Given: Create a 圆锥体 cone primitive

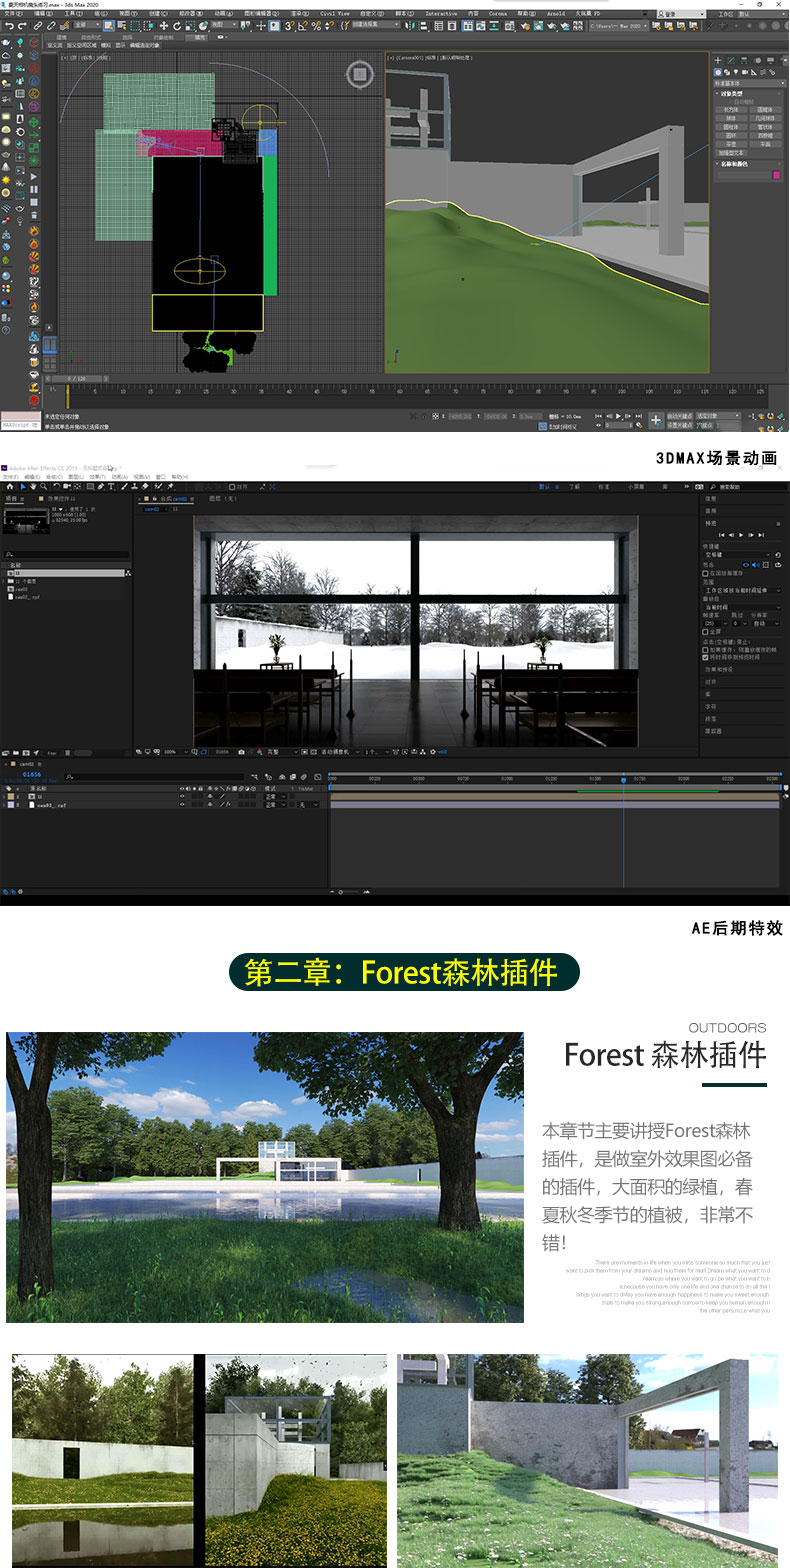Looking at the screenshot, I should [765, 110].
